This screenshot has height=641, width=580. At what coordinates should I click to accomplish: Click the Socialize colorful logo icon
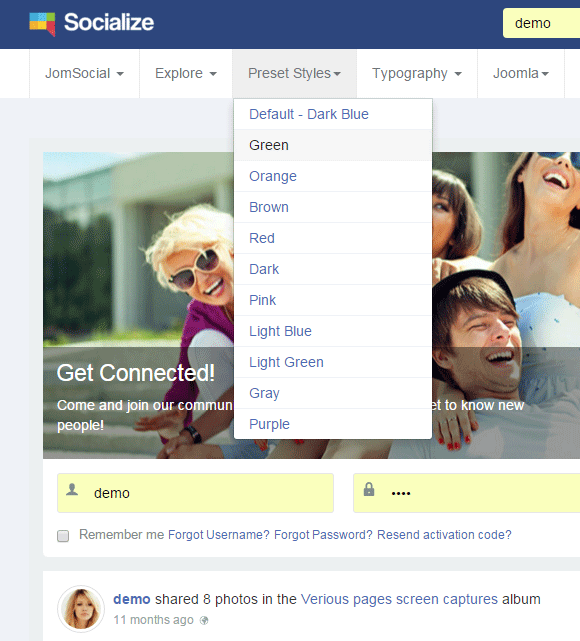(x=42, y=24)
